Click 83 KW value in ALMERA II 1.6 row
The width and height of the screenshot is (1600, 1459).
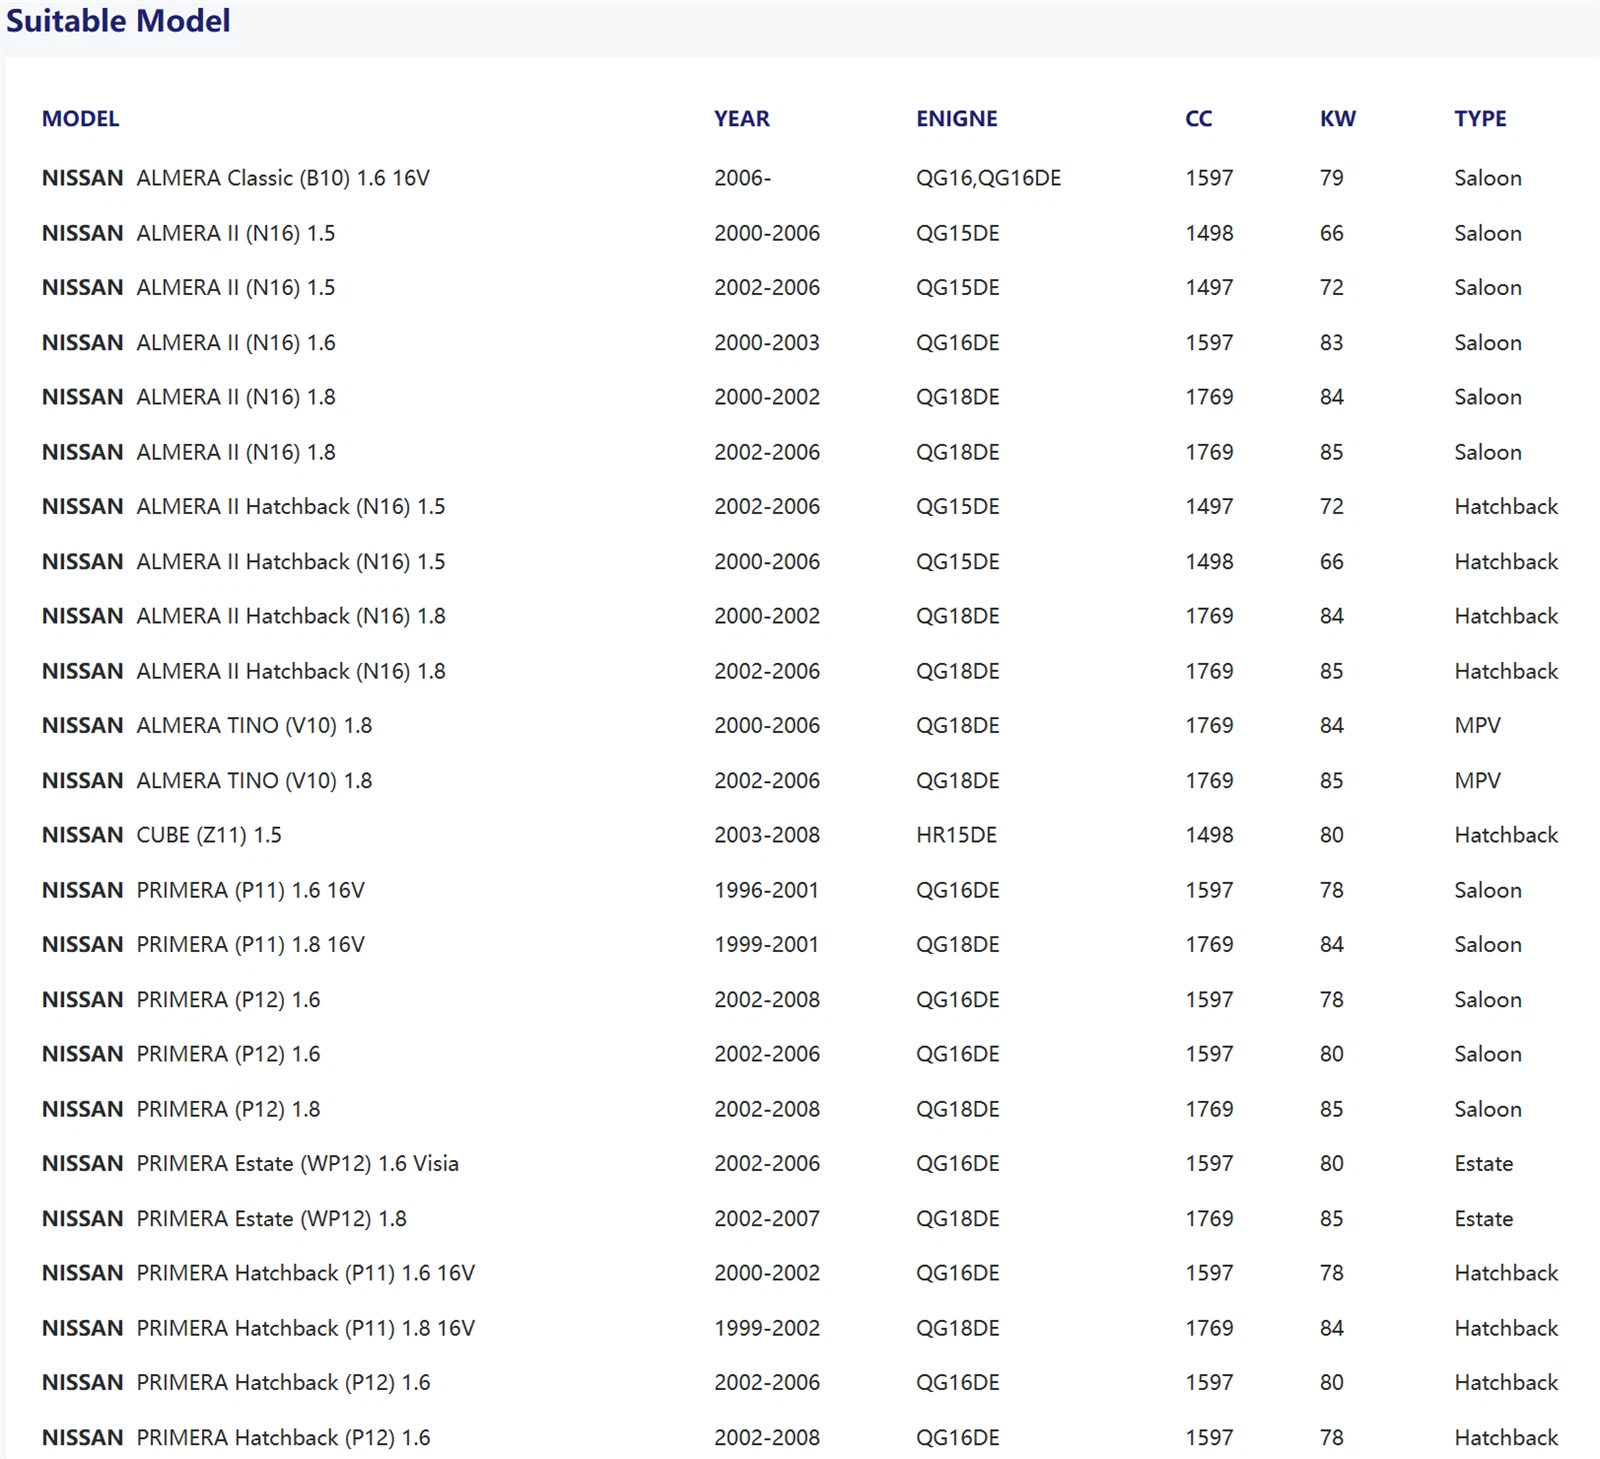point(1332,343)
